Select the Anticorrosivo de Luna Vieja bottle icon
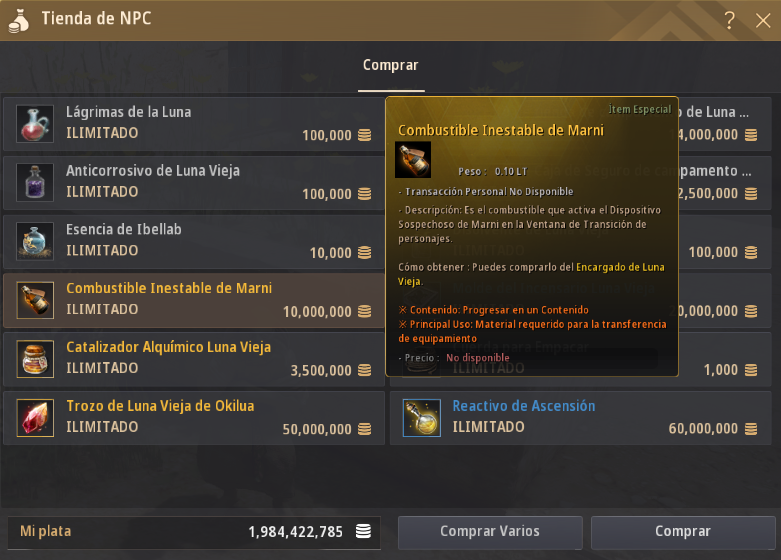The image size is (781, 560). coord(35,182)
